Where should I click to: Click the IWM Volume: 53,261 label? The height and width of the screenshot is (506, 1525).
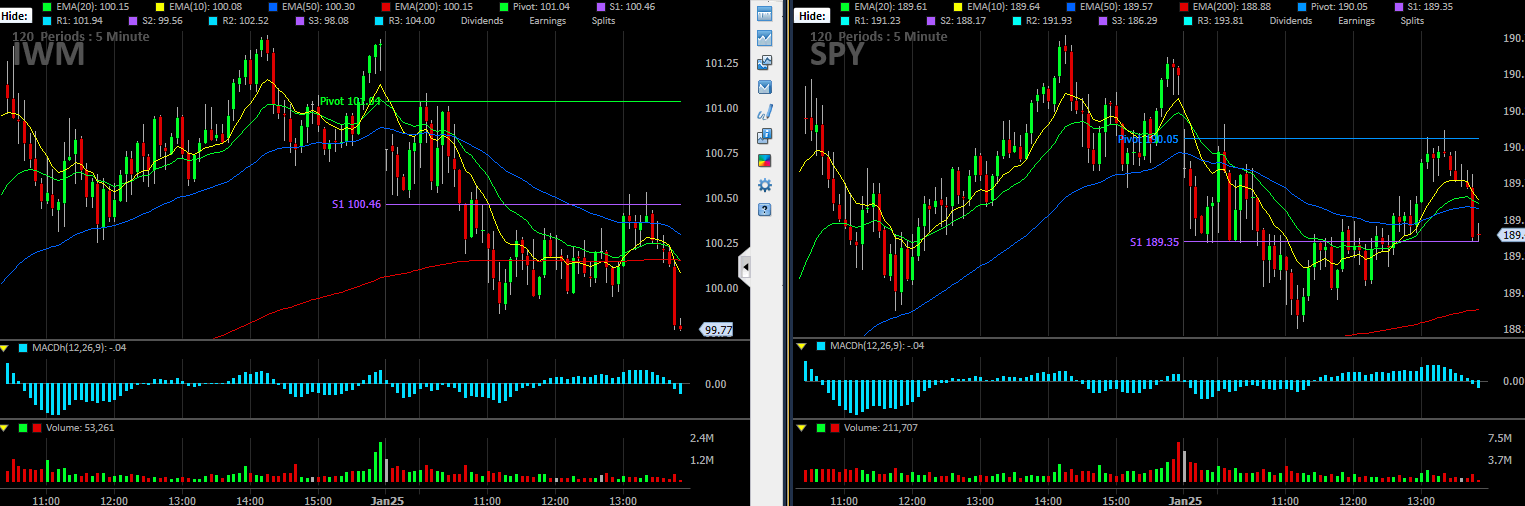pyautogui.click(x=81, y=428)
